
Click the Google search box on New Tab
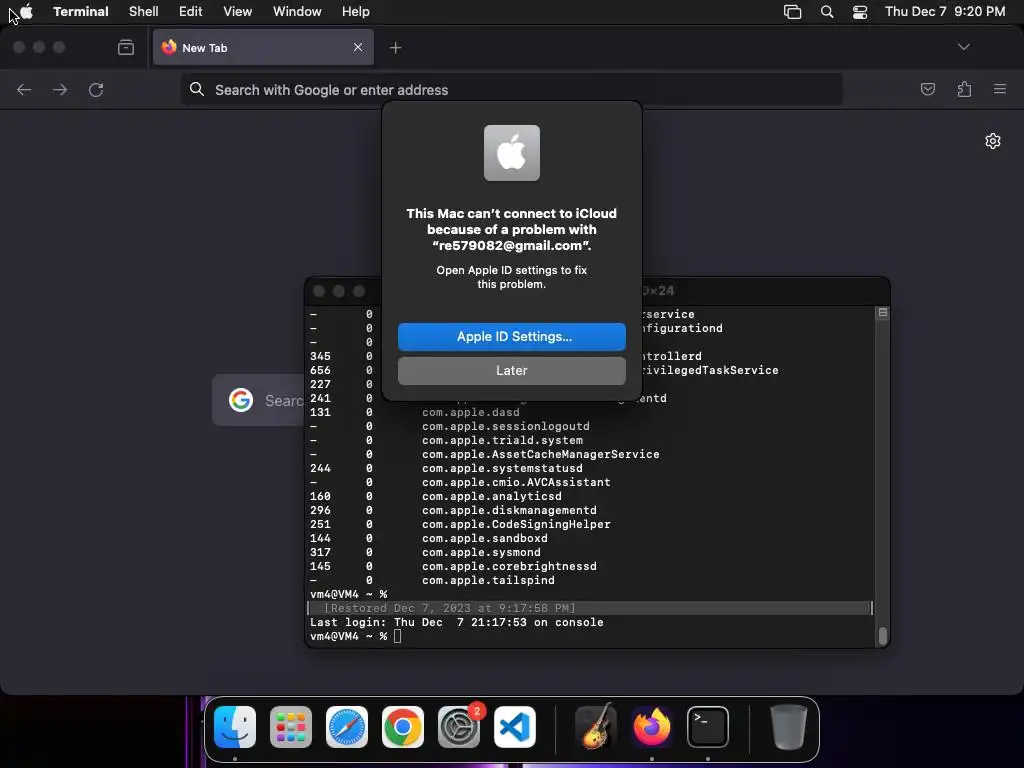[x=259, y=400]
